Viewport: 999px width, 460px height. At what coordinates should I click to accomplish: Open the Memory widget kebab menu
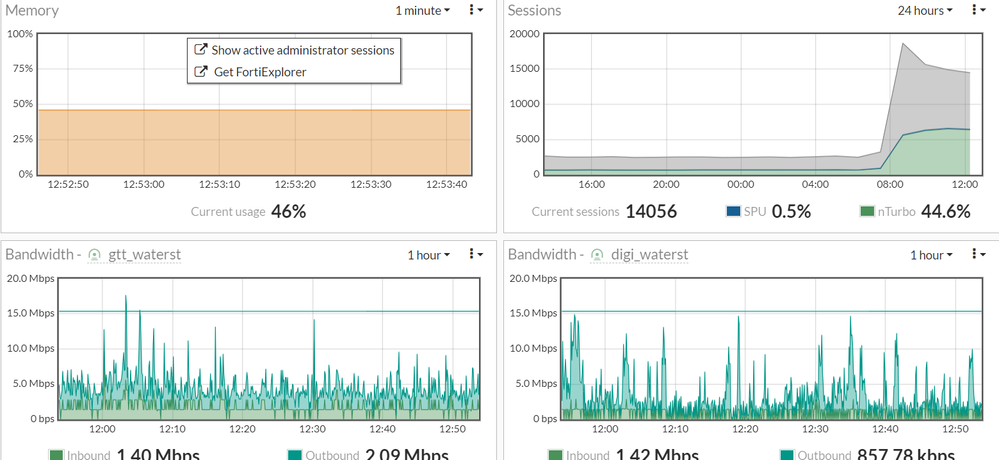pos(475,10)
